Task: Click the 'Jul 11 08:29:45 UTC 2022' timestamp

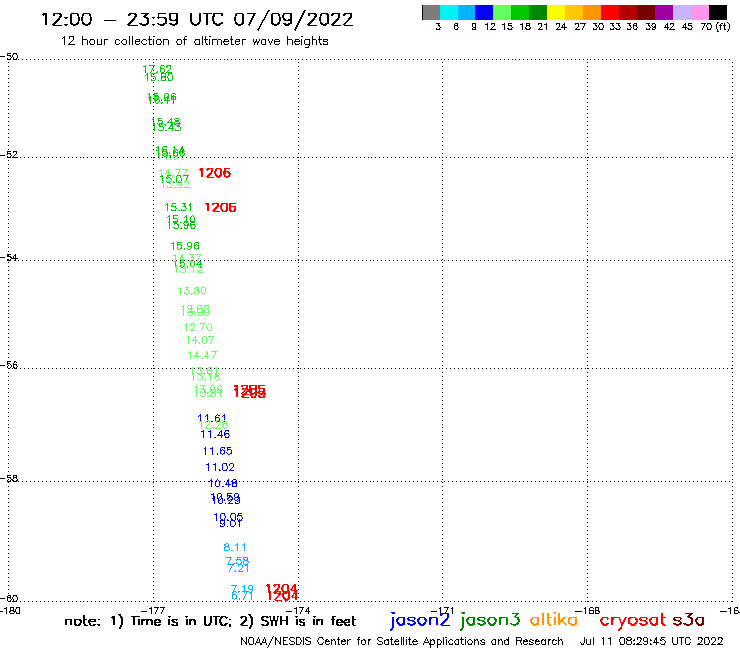Action: pyautogui.click(x=651, y=641)
